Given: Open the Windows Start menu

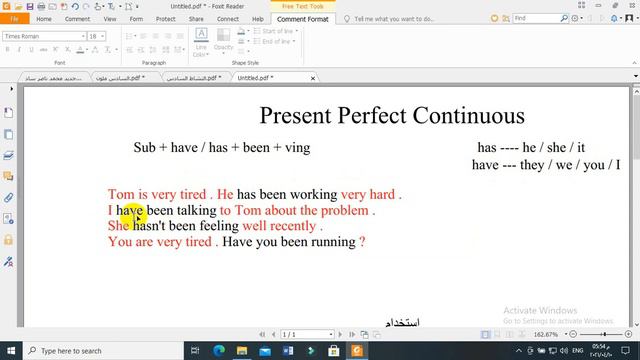Looking at the screenshot, I should pos(11,351).
